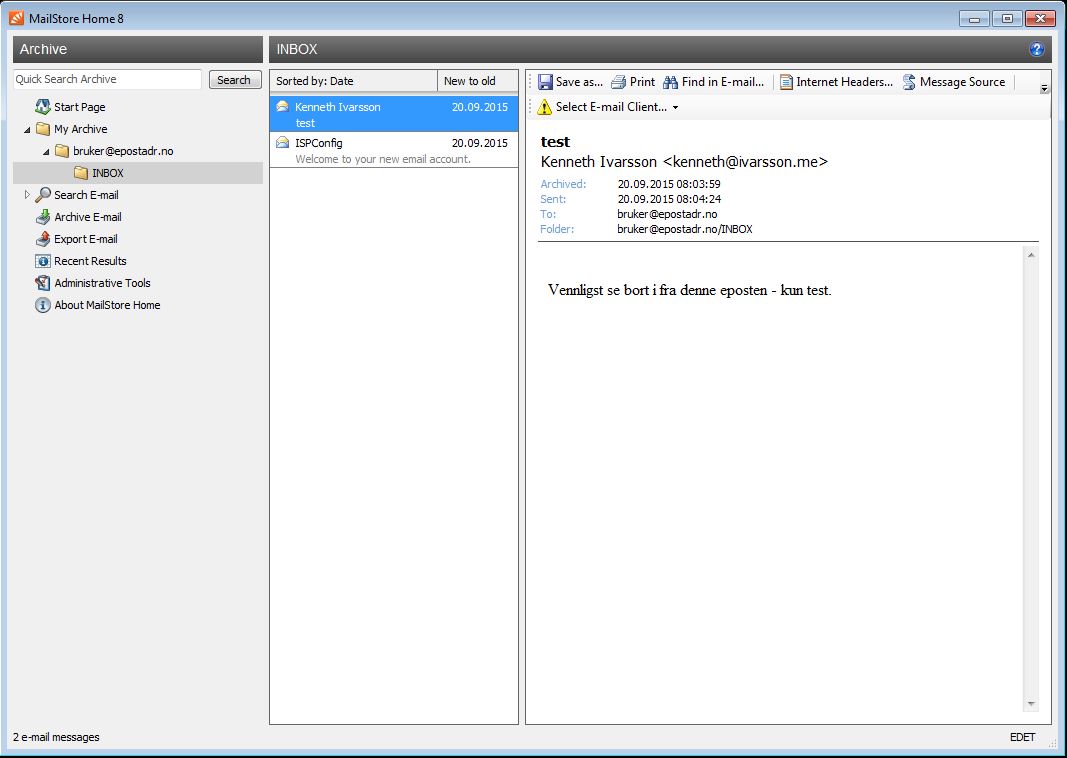Collapse the bruker@epostadr.no tree node
This screenshot has height=758, width=1067.
[x=46, y=152]
